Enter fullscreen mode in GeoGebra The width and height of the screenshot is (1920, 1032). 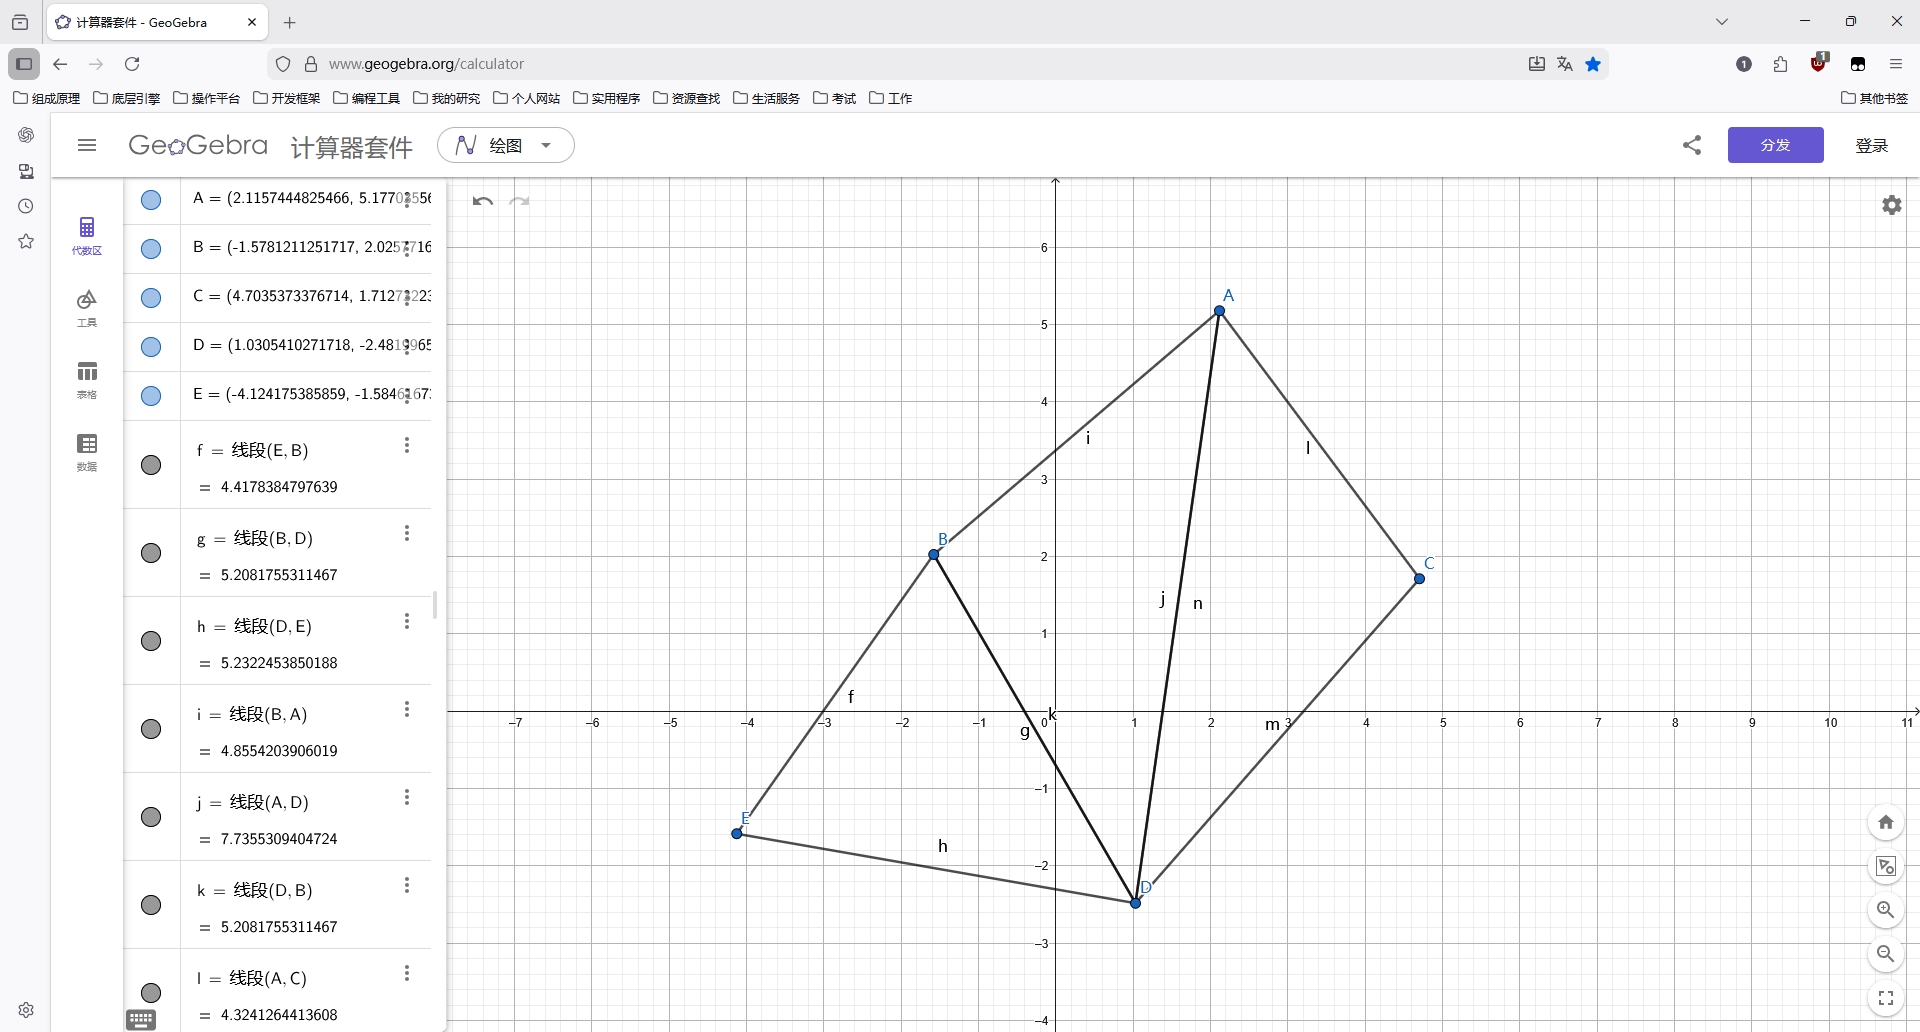[x=1885, y=998]
